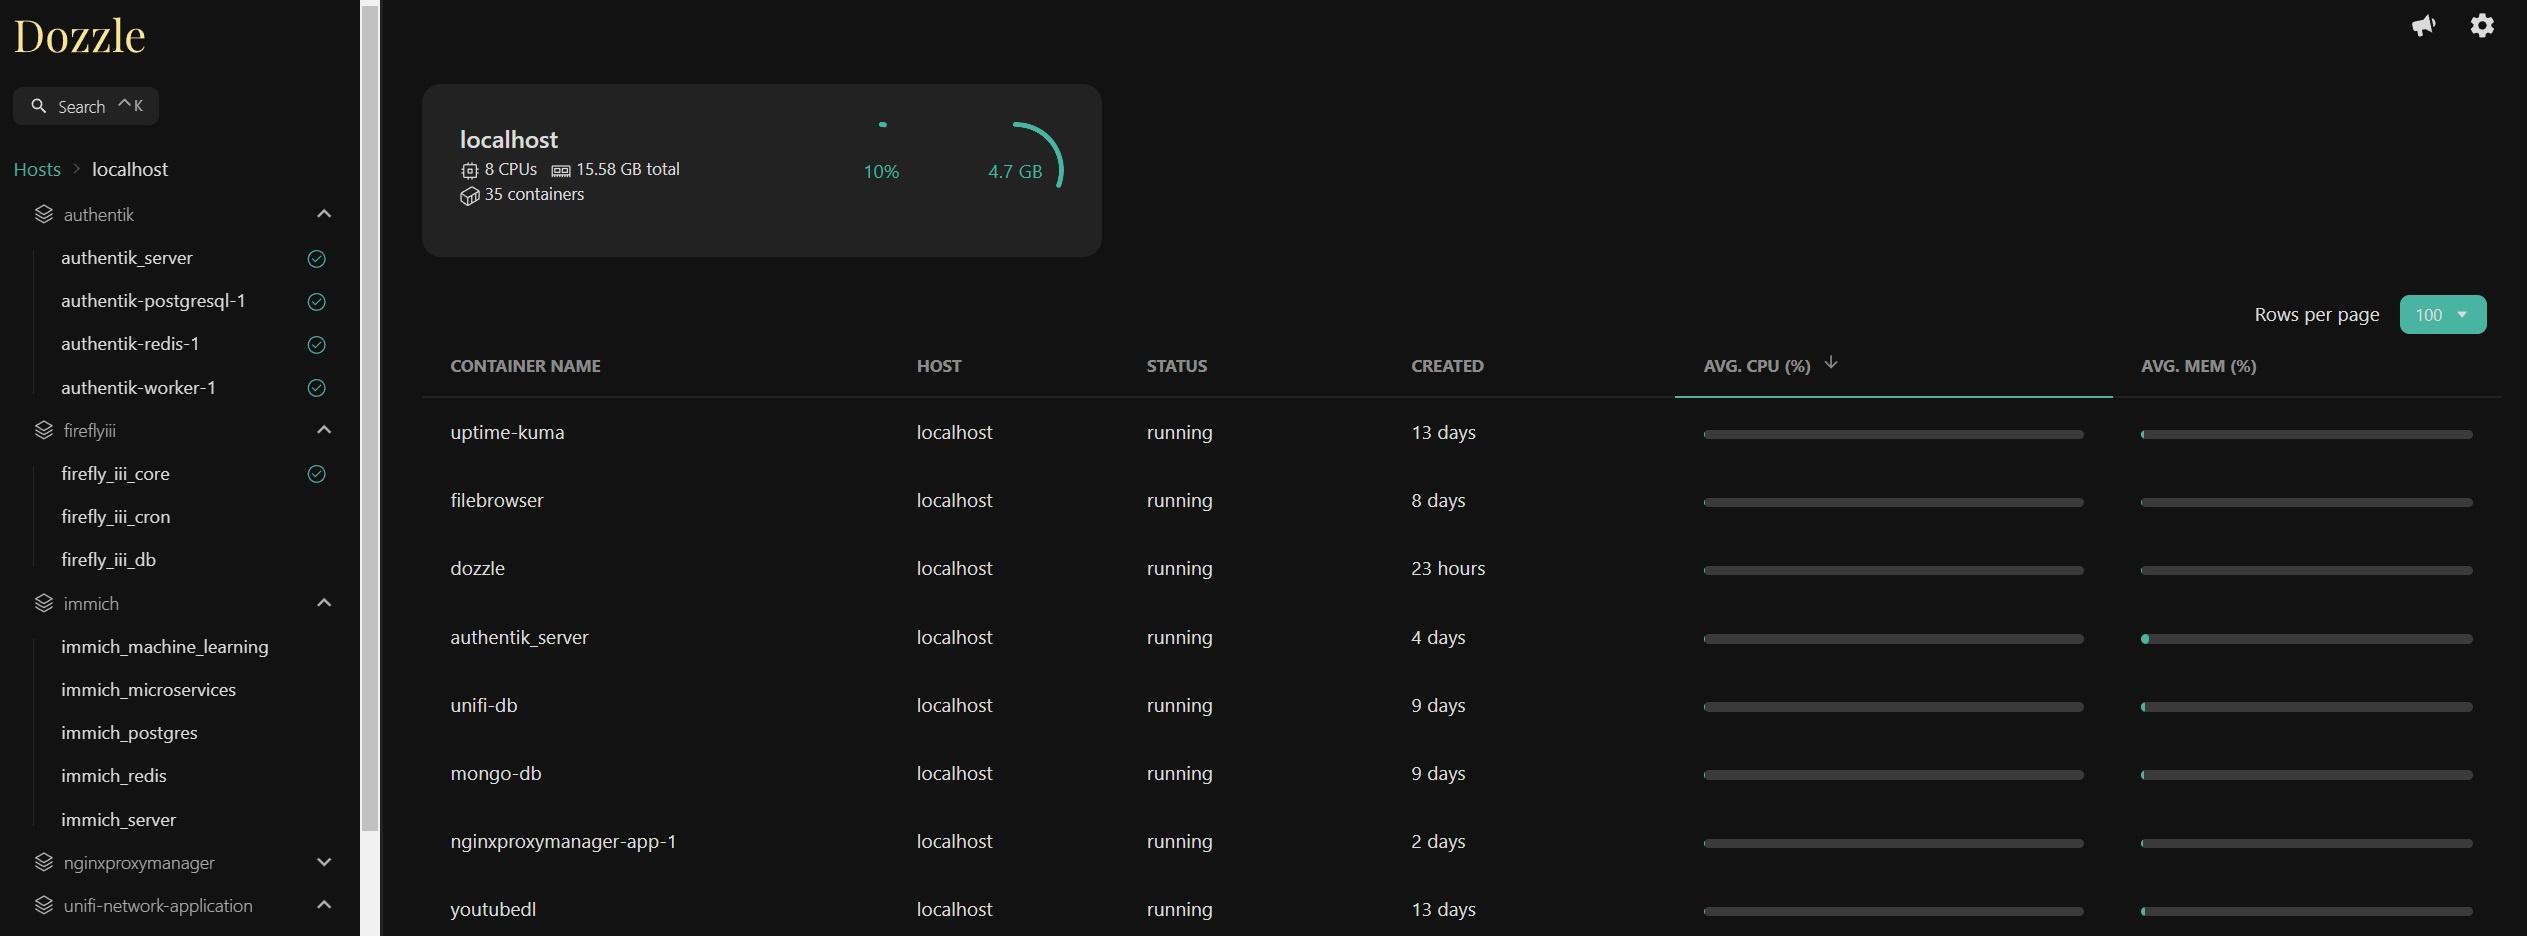2527x936 pixels.
Task: Click the Search input box
Action: coord(86,106)
